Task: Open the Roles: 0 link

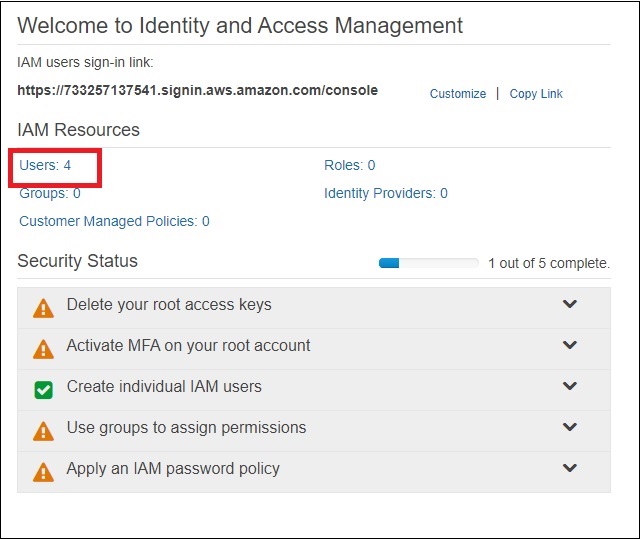Action: [349, 165]
